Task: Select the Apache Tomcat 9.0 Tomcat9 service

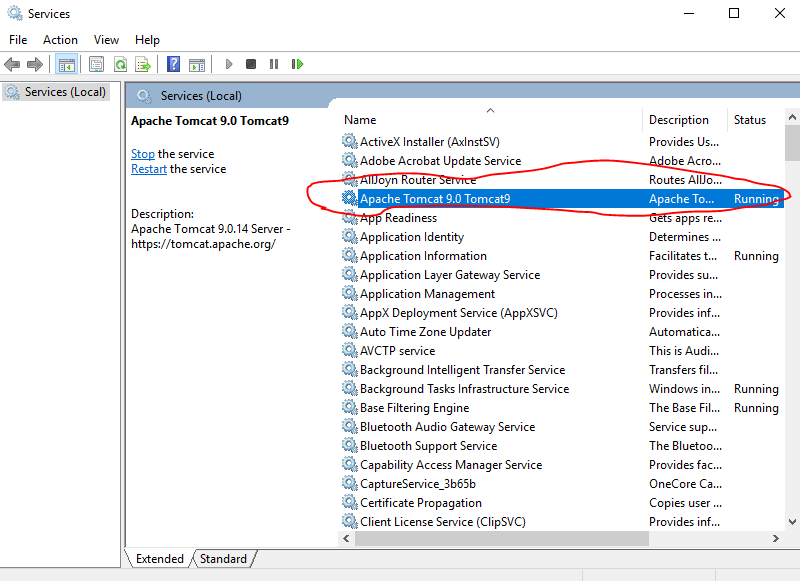Action: click(561, 198)
